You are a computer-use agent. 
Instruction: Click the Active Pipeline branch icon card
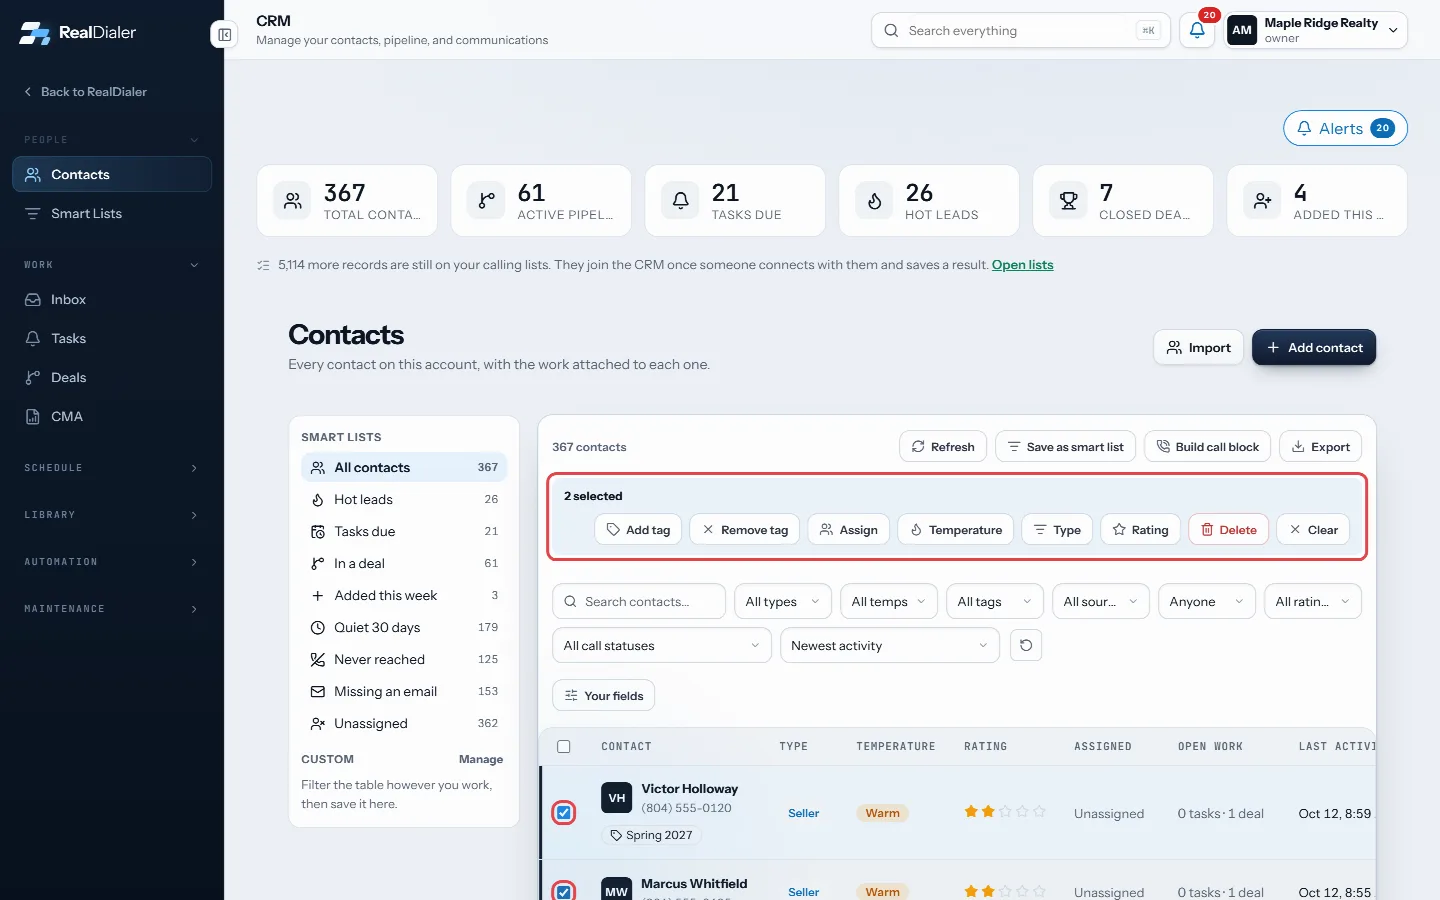tap(541, 201)
